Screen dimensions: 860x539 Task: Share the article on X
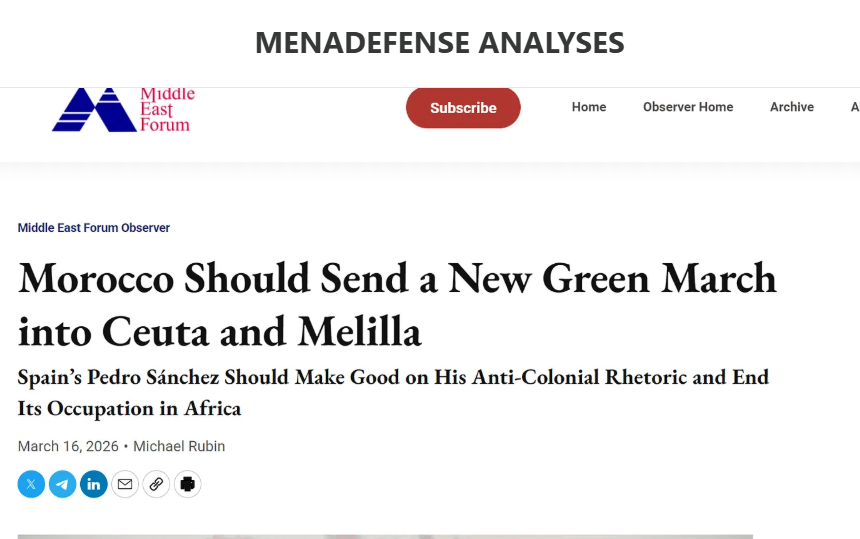(x=31, y=485)
